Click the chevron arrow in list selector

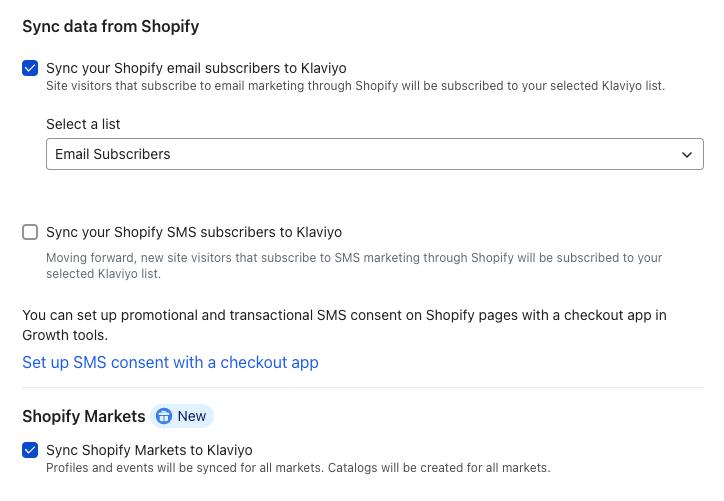point(687,155)
